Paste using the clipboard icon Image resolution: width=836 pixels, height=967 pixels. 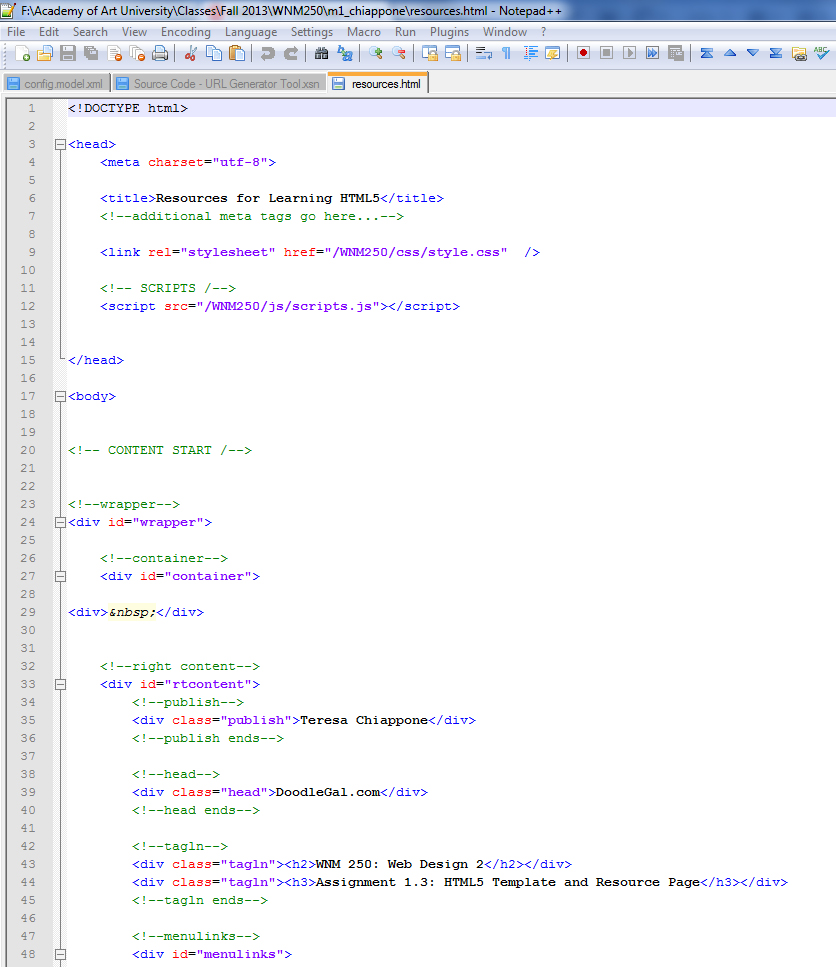pyautogui.click(x=237, y=54)
